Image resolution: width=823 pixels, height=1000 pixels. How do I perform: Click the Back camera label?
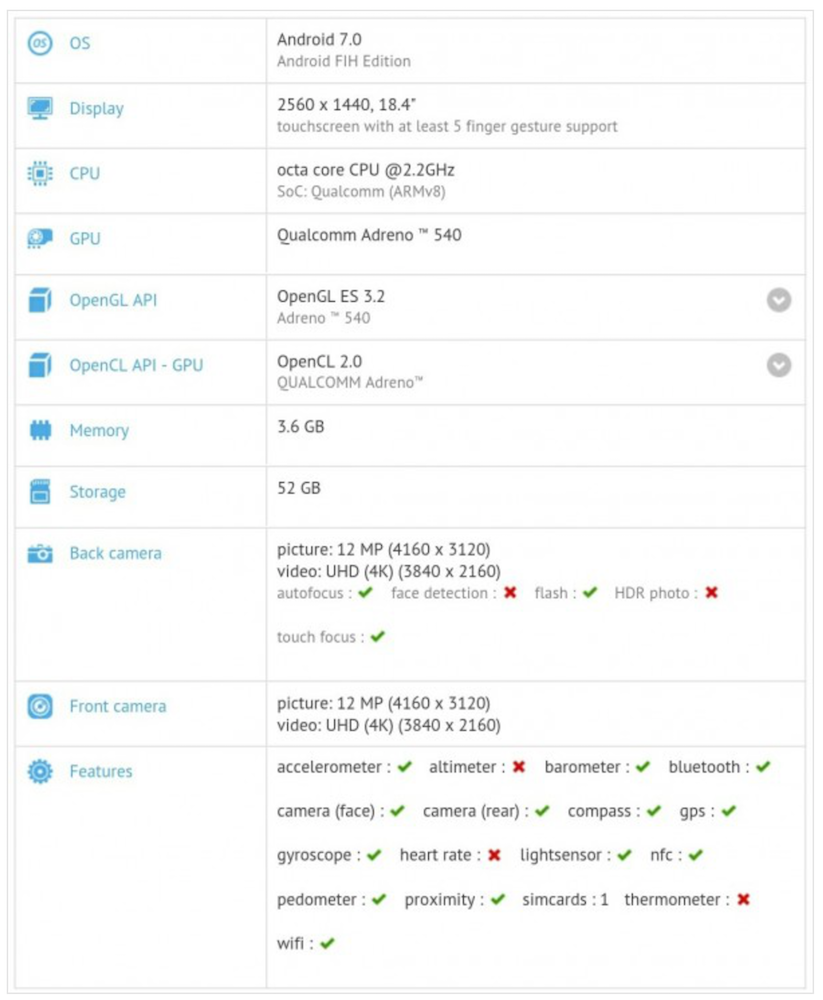click(115, 553)
